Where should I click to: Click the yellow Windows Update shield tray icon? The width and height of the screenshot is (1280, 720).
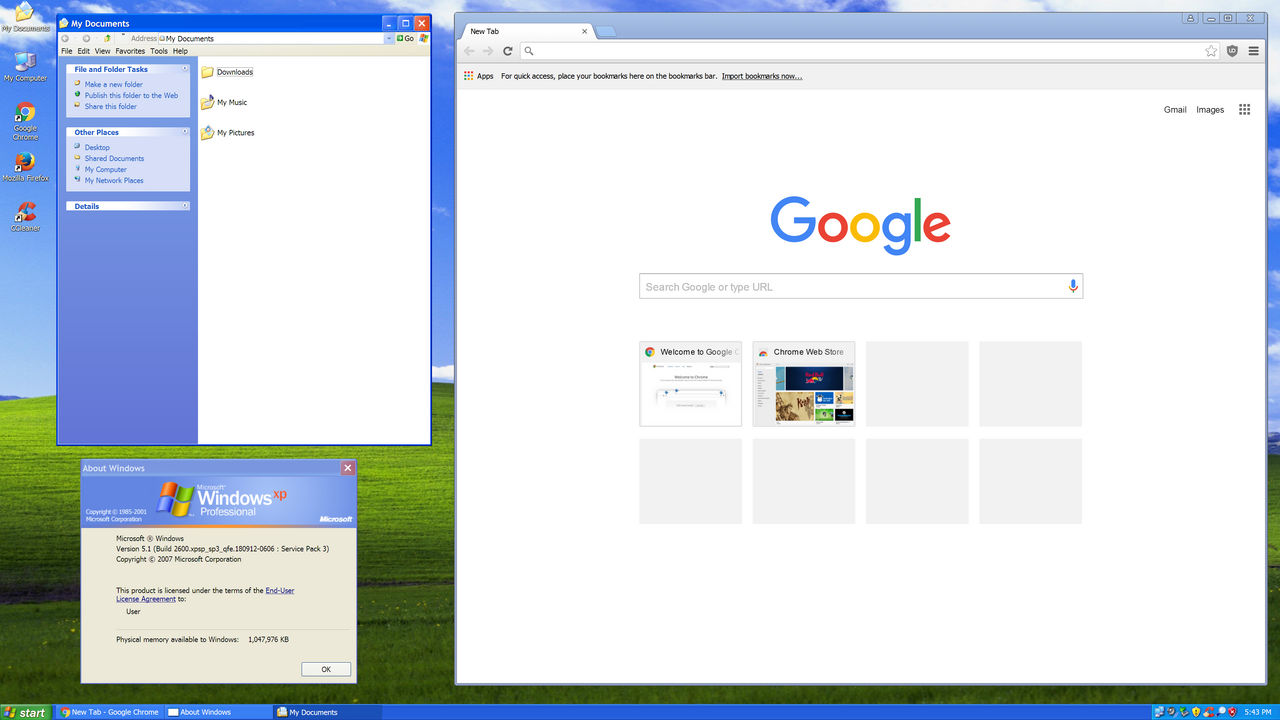pos(1196,712)
